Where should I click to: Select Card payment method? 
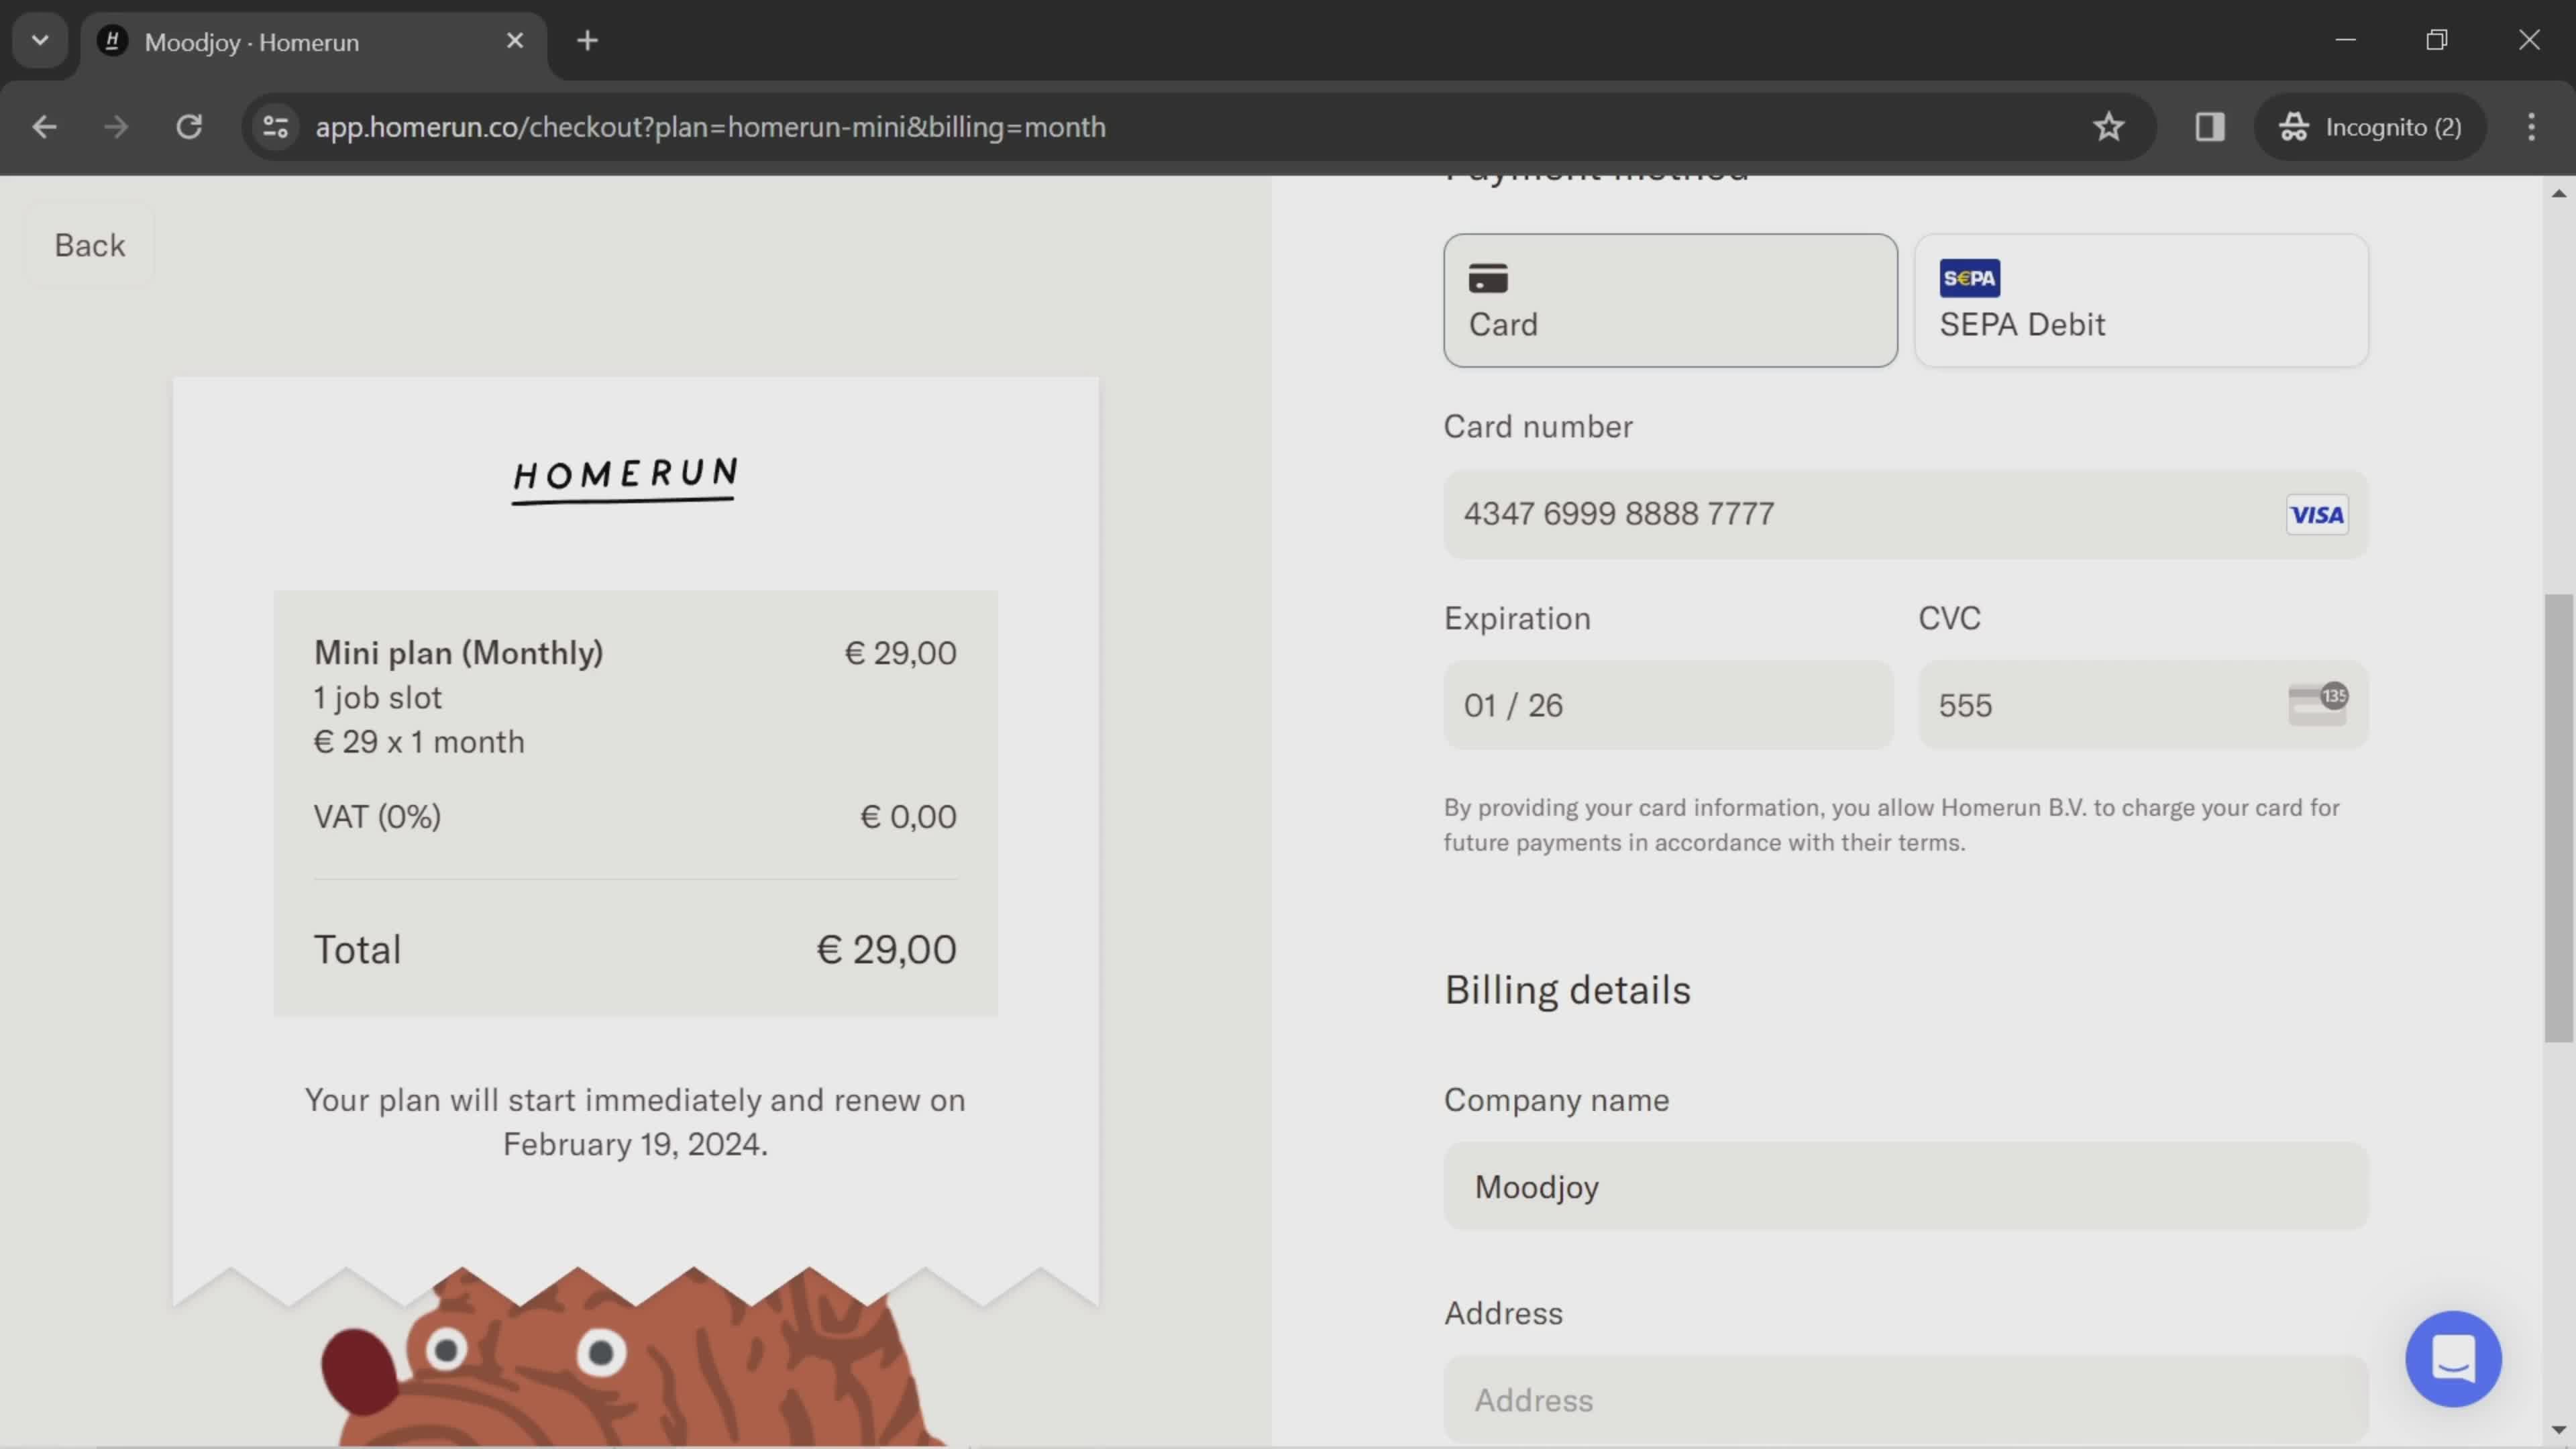pos(1670,300)
